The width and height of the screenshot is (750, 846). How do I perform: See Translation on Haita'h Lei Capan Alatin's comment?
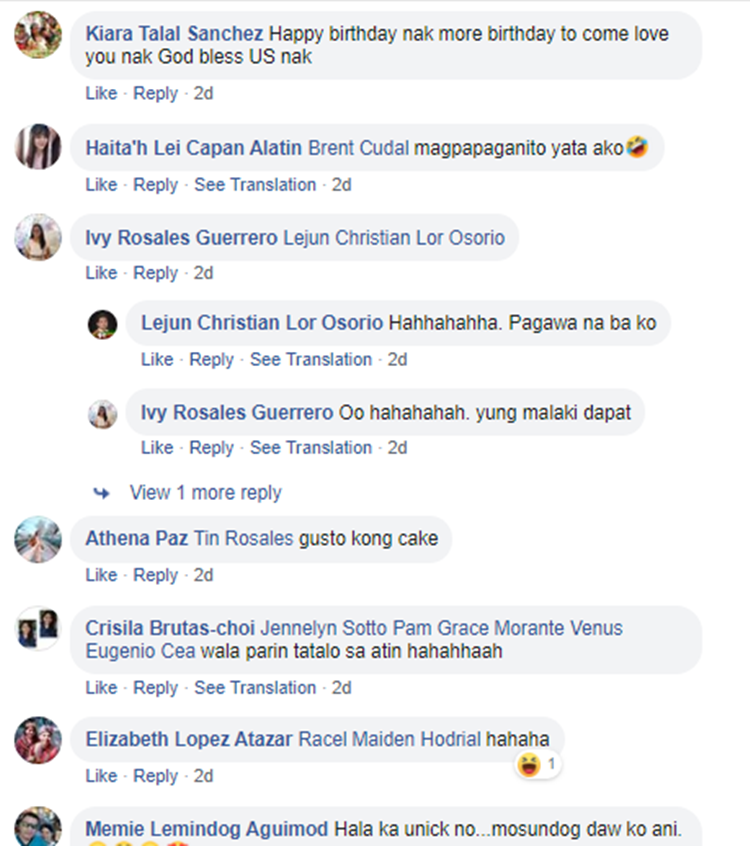pos(255,185)
